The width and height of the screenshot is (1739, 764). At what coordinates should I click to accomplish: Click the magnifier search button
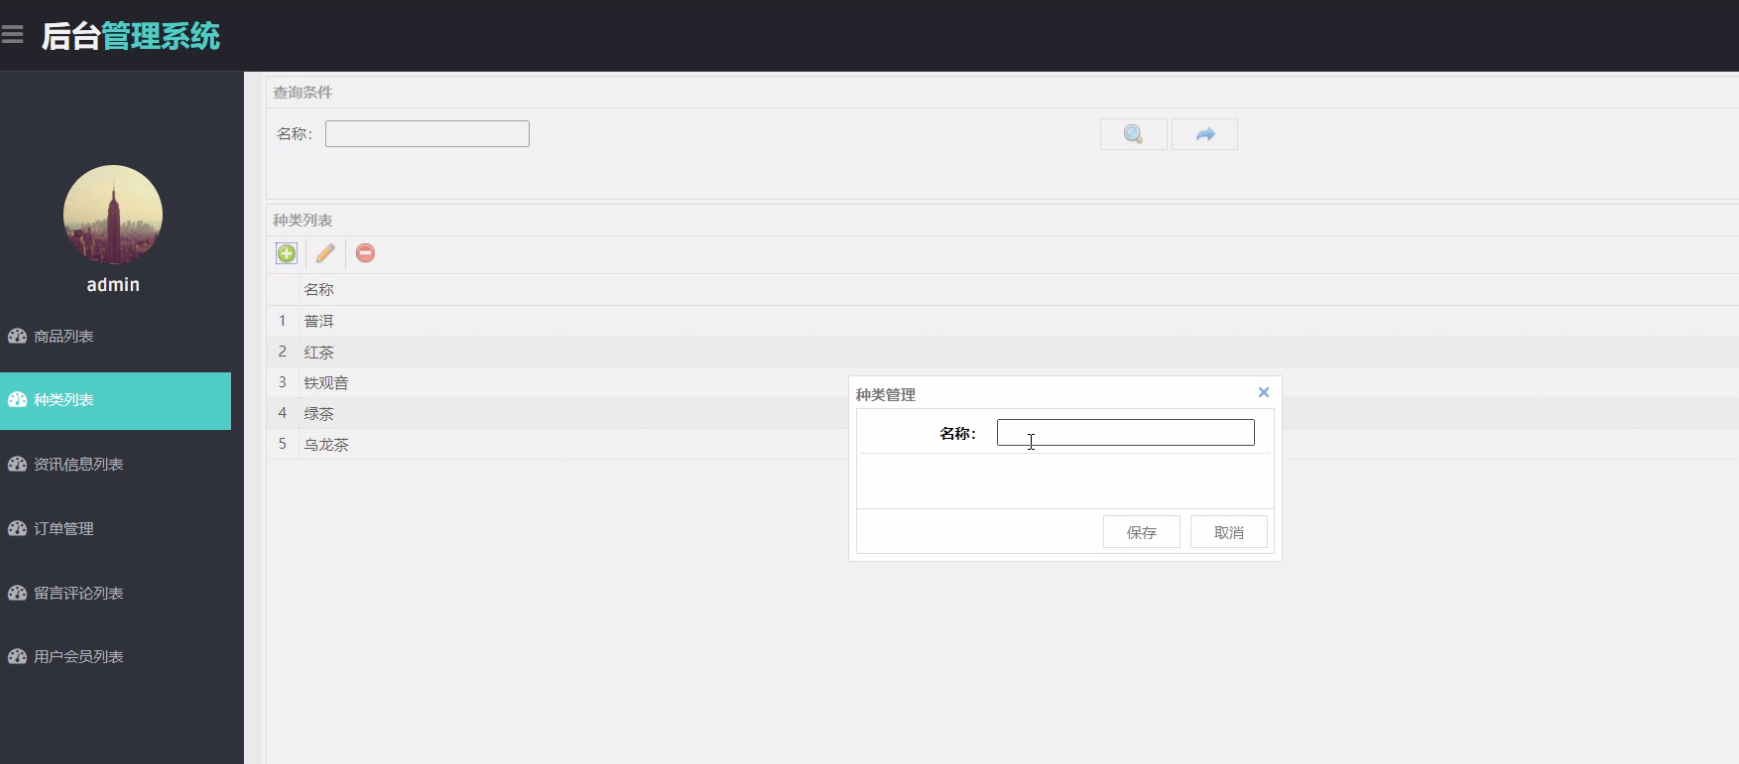pos(1133,134)
